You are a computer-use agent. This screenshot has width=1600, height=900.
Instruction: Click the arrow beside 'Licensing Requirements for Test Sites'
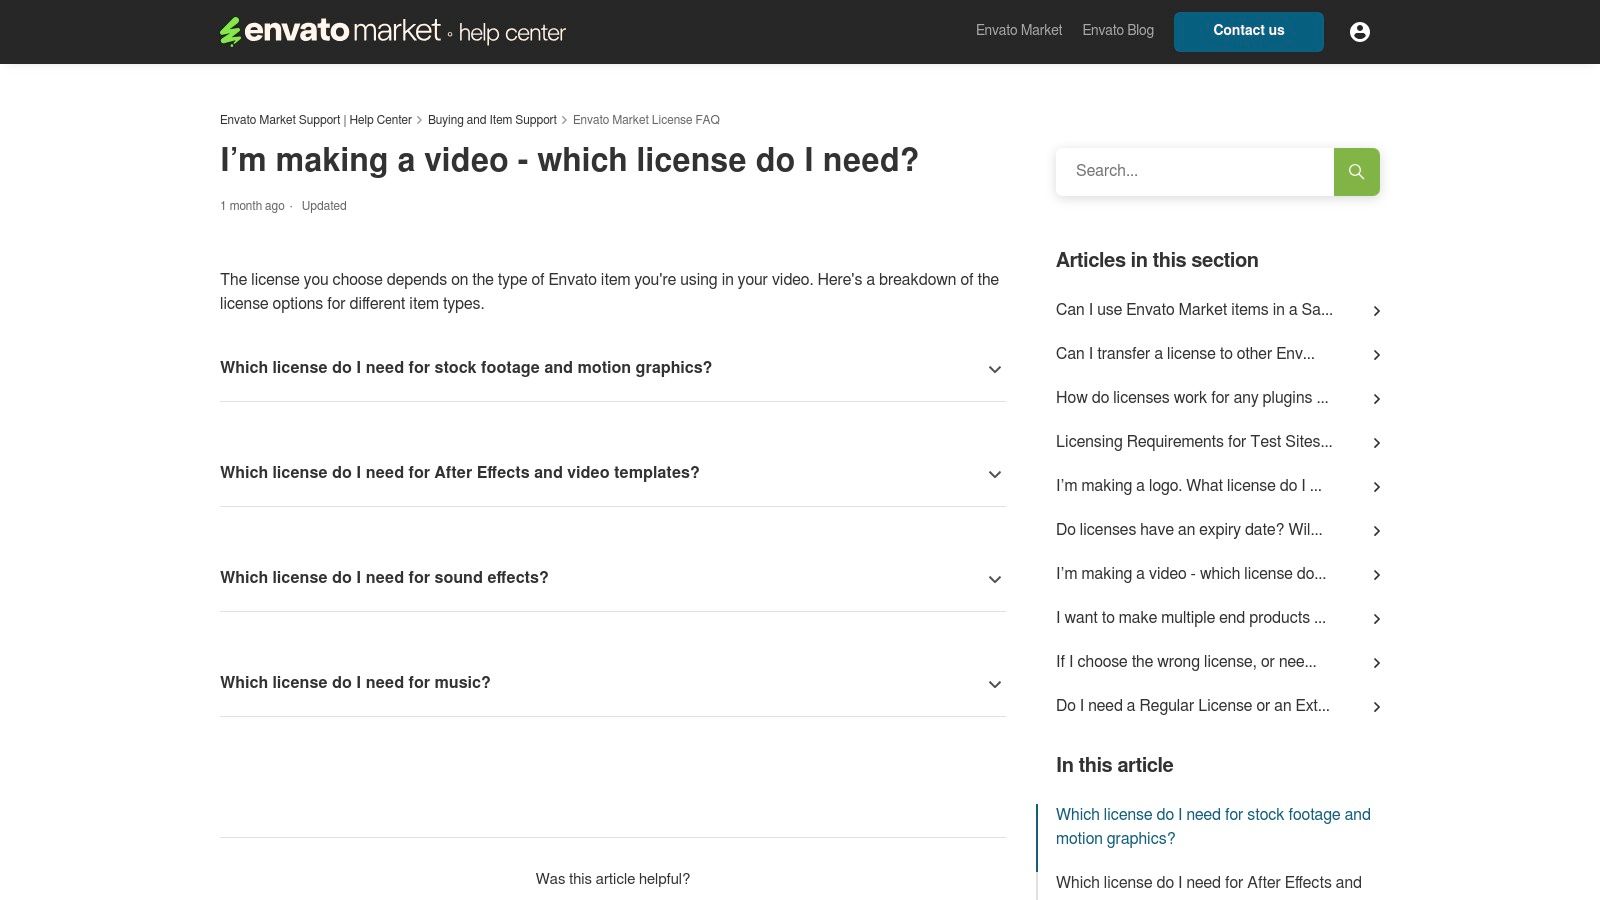pyautogui.click(x=1377, y=442)
